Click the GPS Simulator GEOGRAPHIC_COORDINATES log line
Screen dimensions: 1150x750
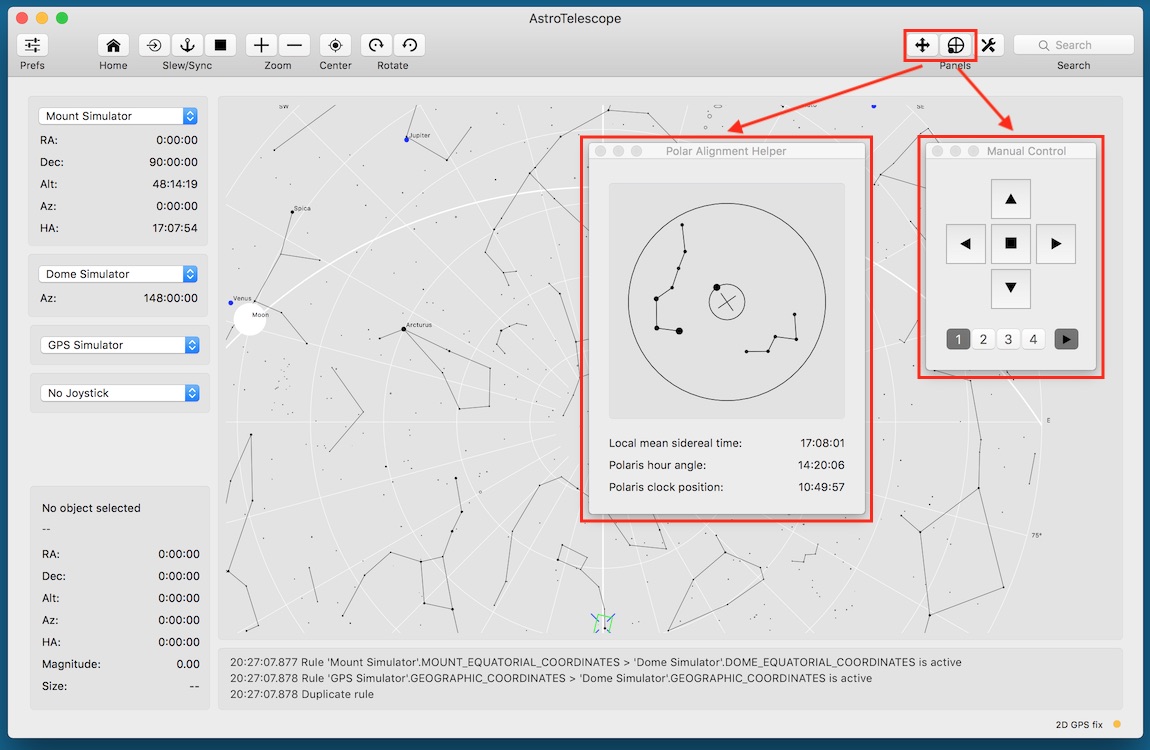tap(551, 678)
